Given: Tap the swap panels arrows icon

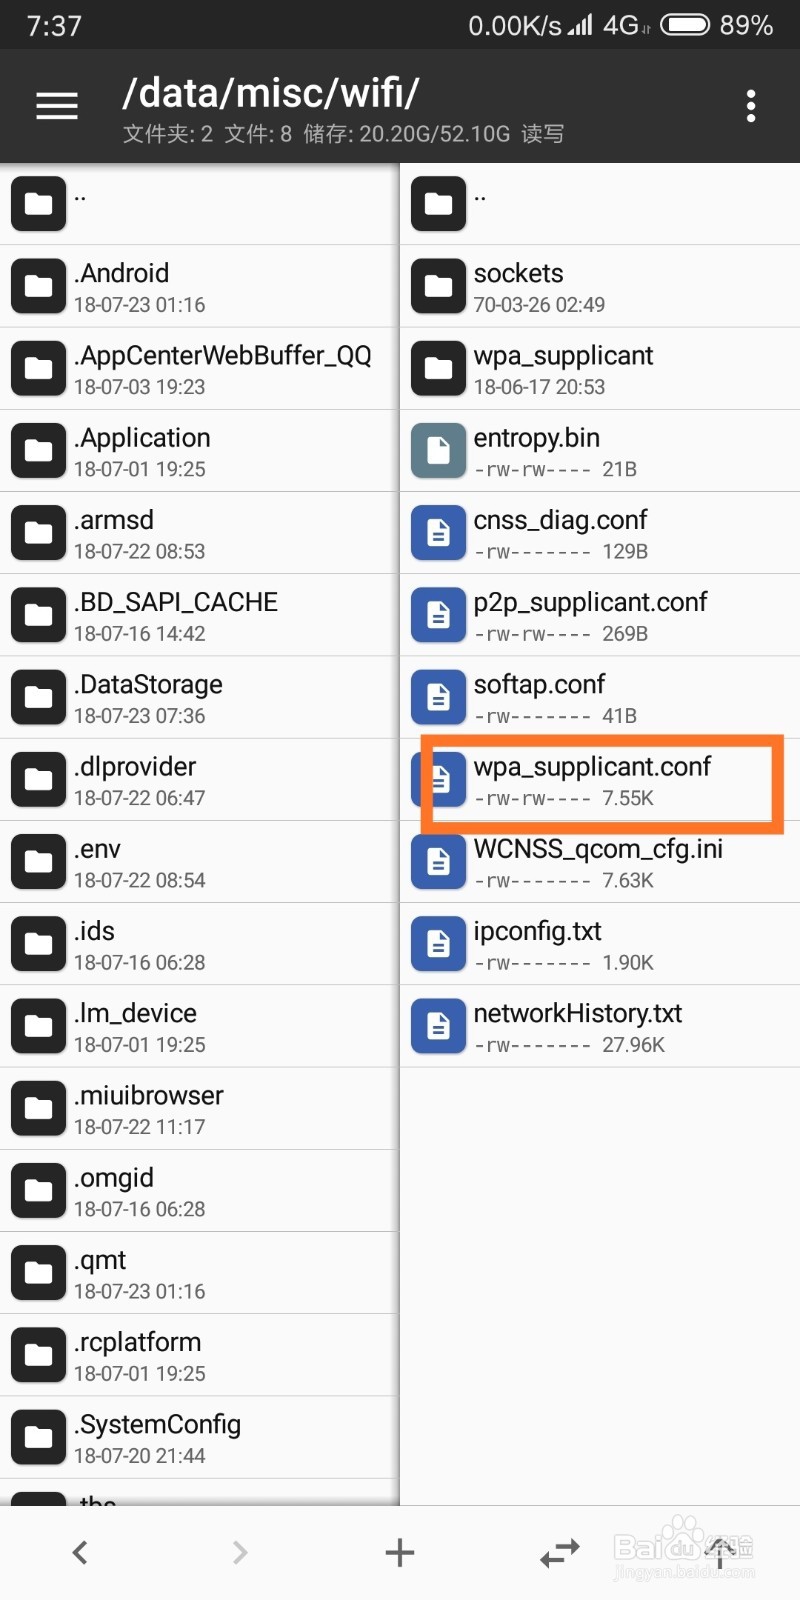Looking at the screenshot, I should pyautogui.click(x=560, y=1552).
